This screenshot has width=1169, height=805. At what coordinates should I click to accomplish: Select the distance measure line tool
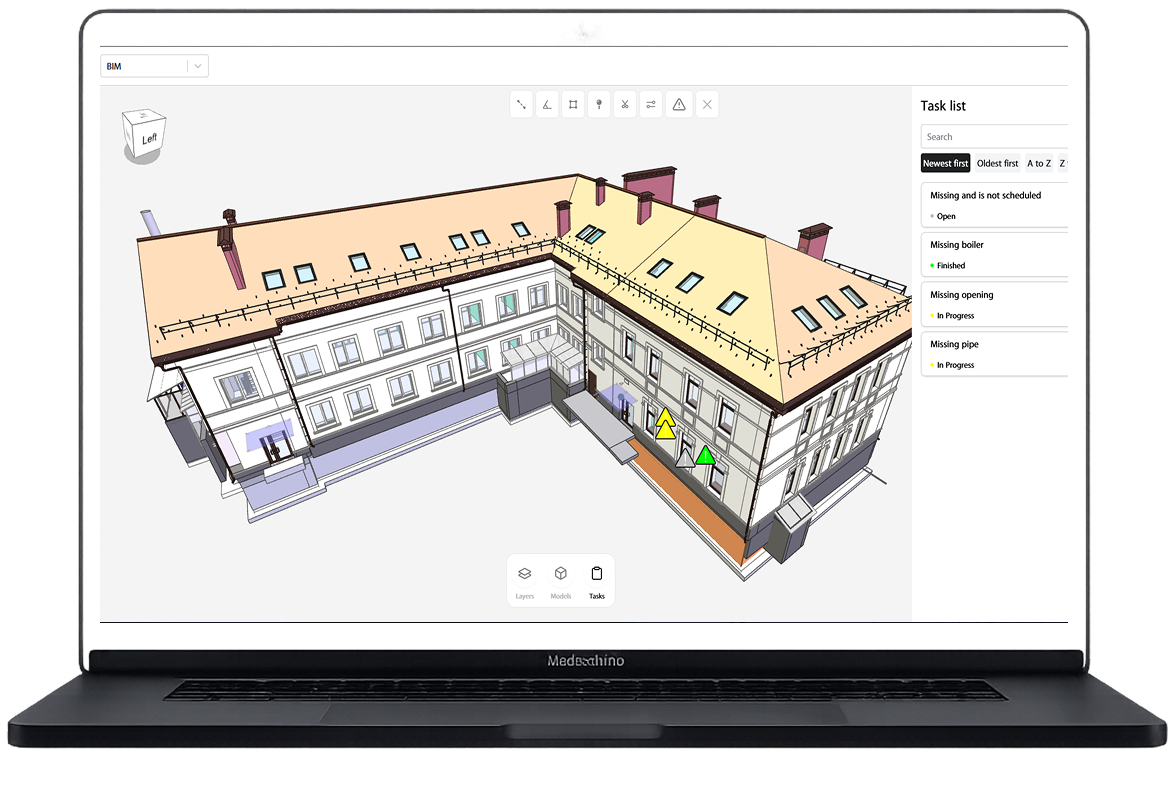click(x=521, y=104)
